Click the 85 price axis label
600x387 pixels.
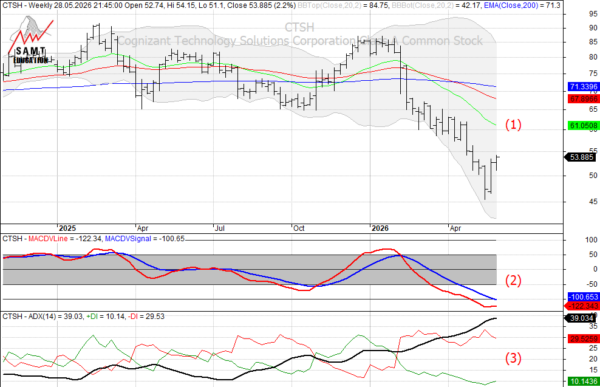(x=593, y=42)
